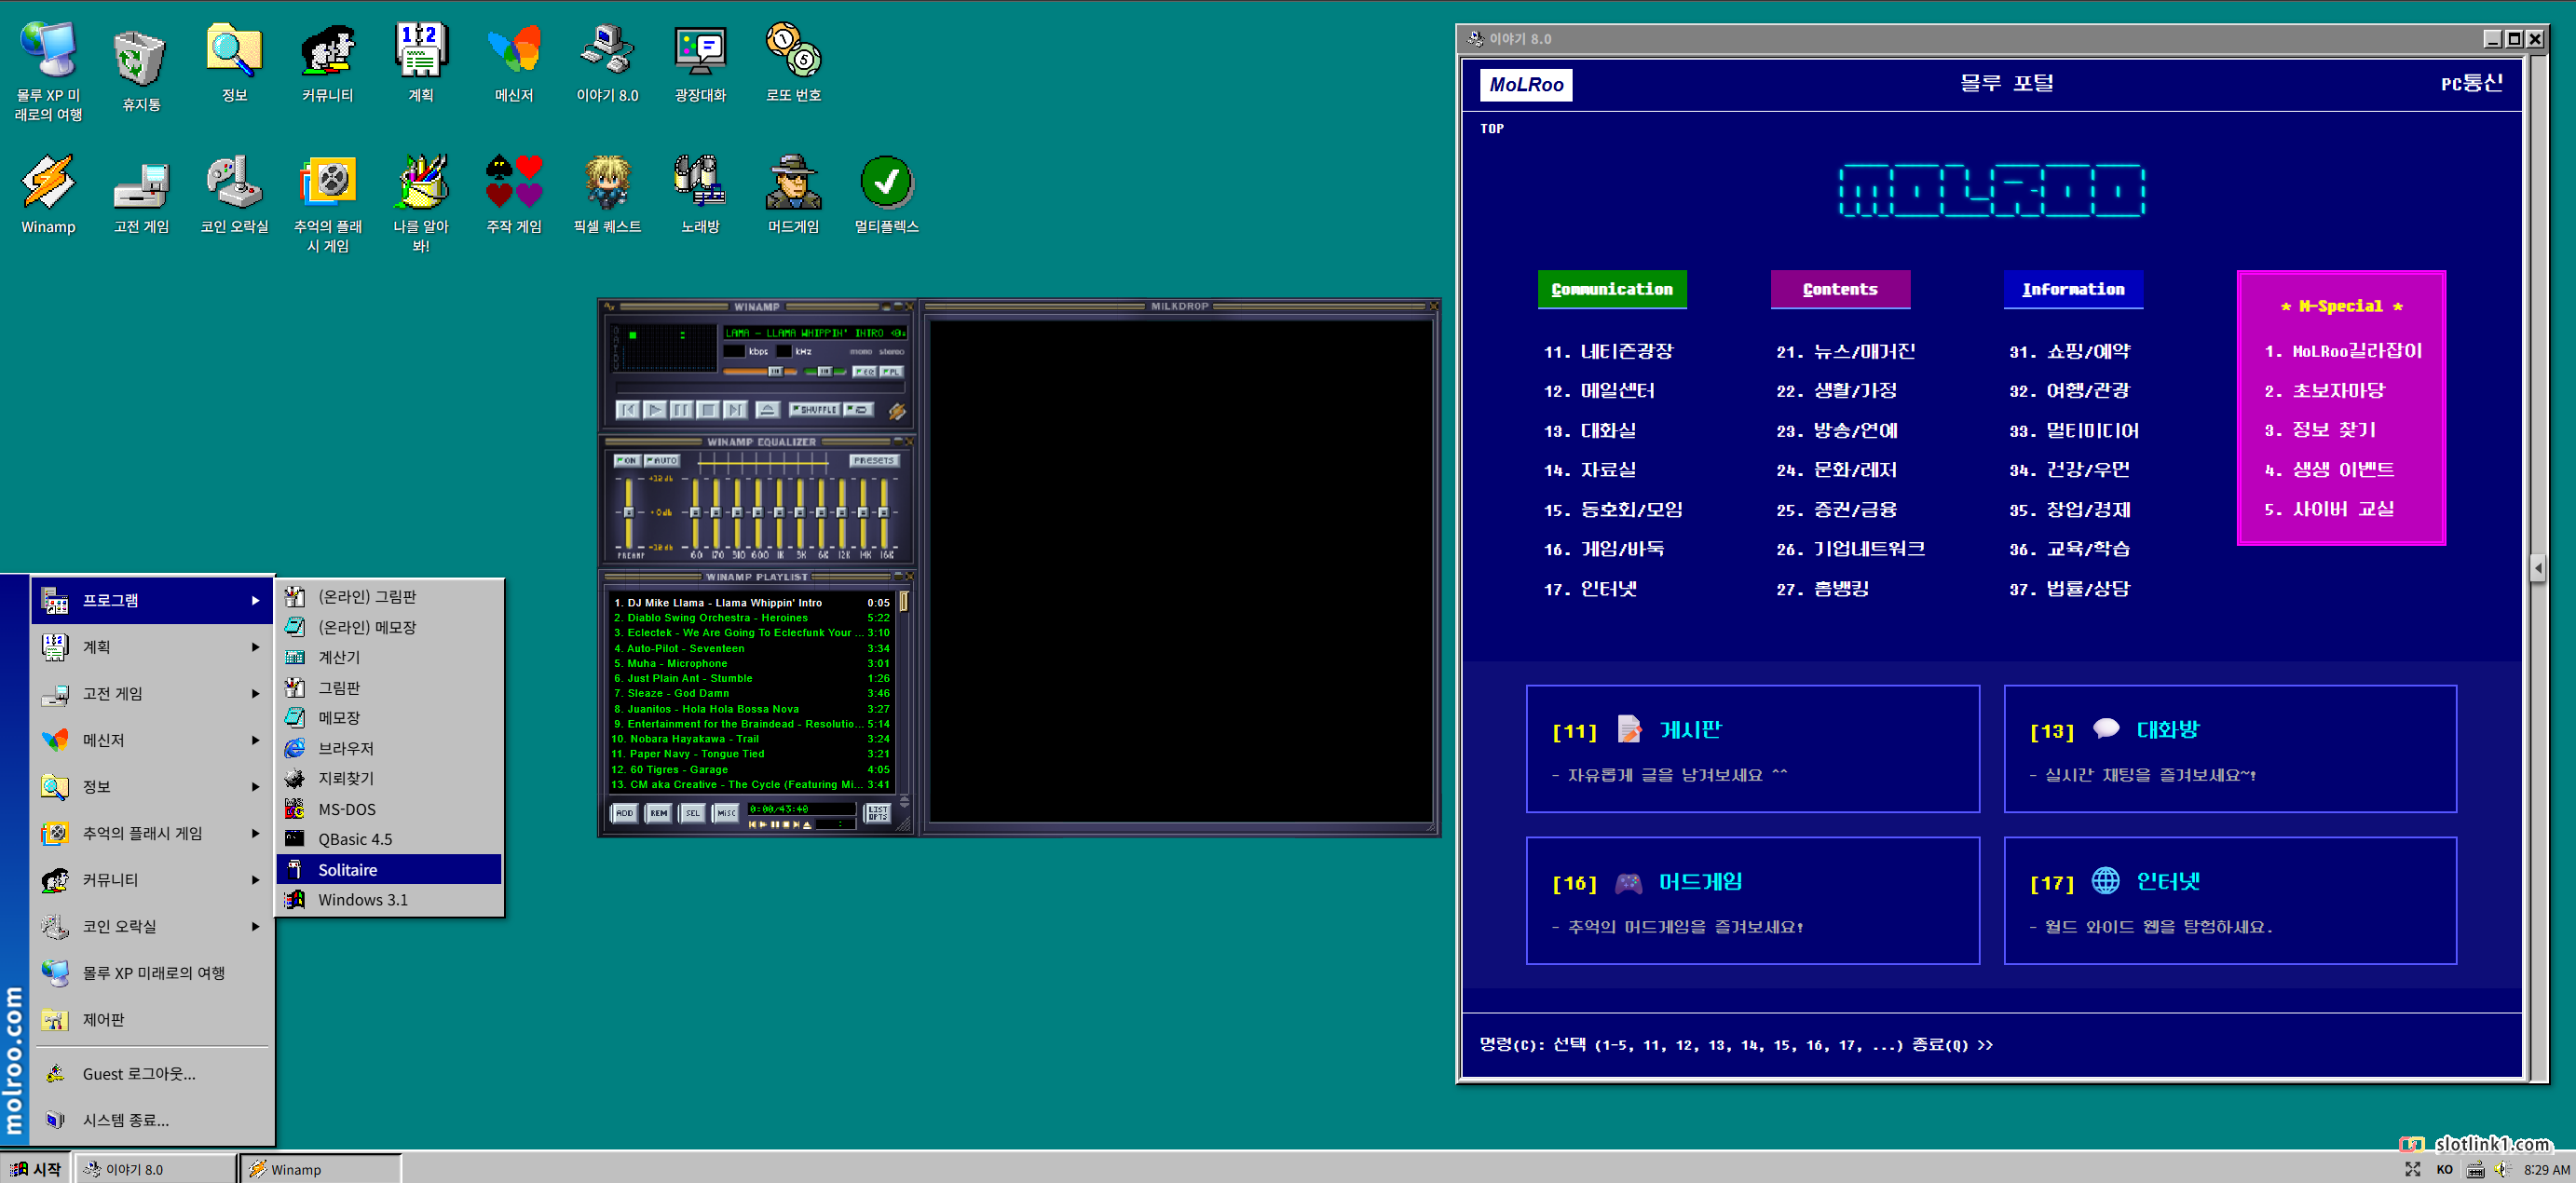Choose Windows 3.1 from the programs submenu
Screen dimensions: 2576x1183
click(389, 900)
